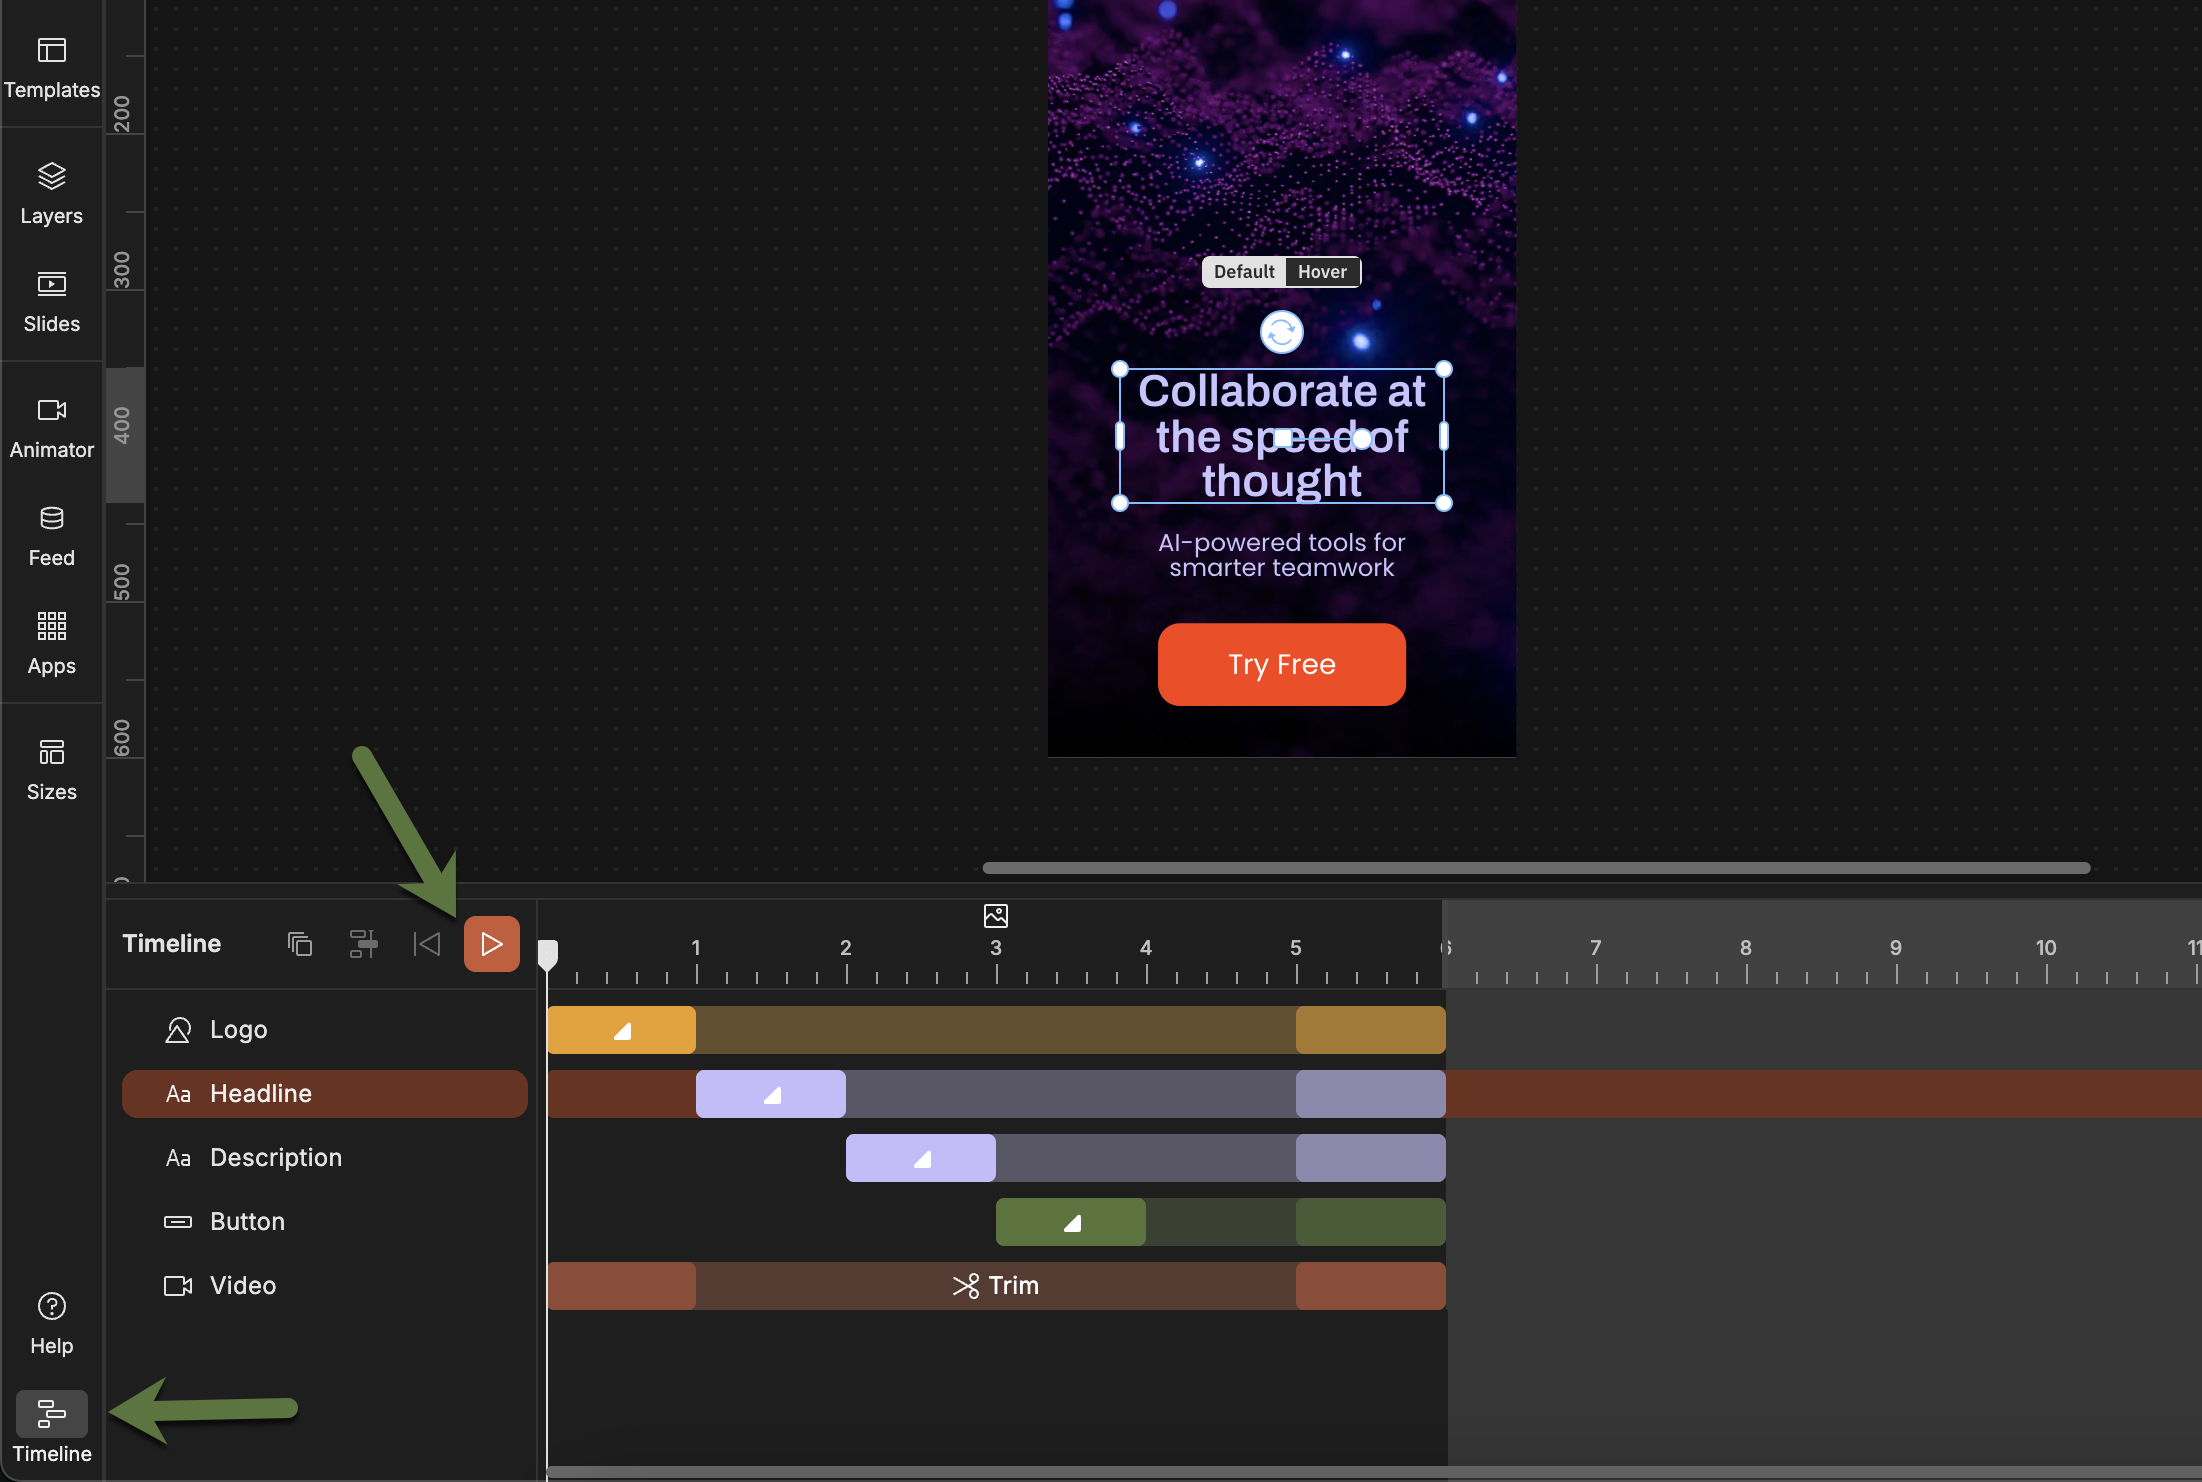Click the copy animation icon in Timeline
The width and height of the screenshot is (2202, 1482).
pyautogui.click(x=300, y=944)
